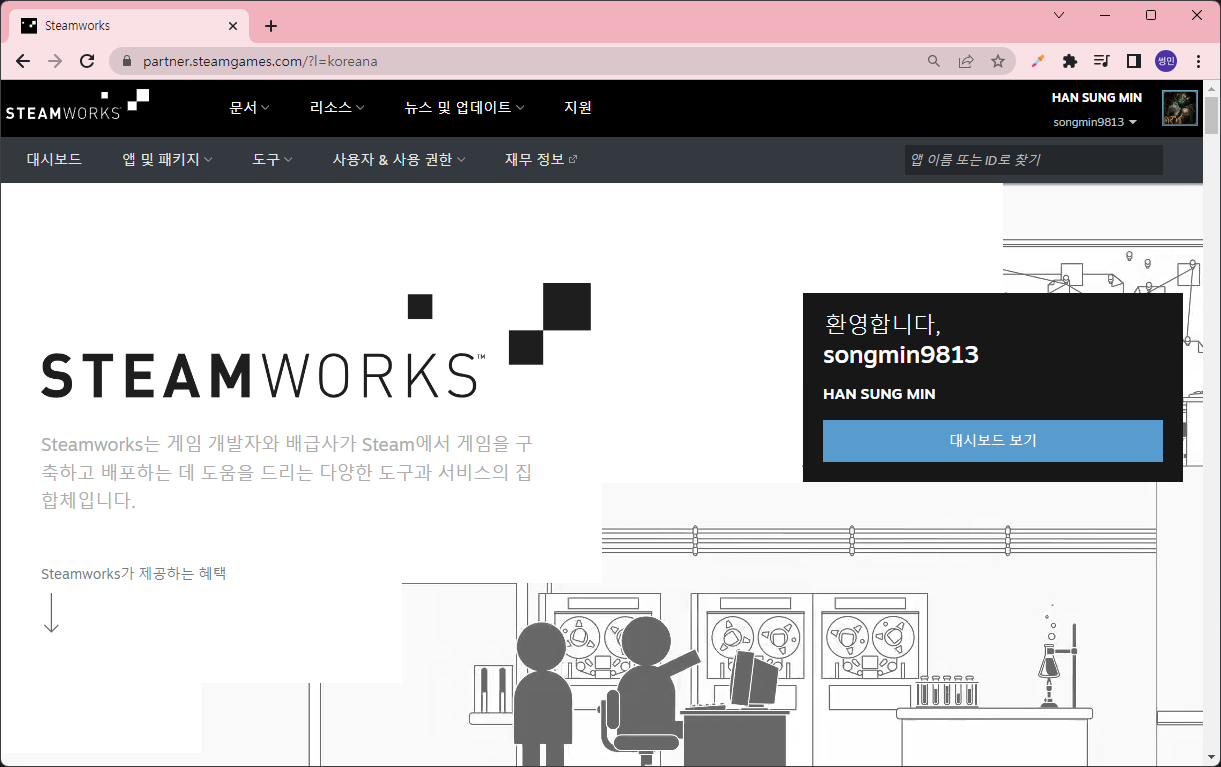Open the Extensions puzzle icon
Screen dimensions: 1221x767
pos(1070,61)
